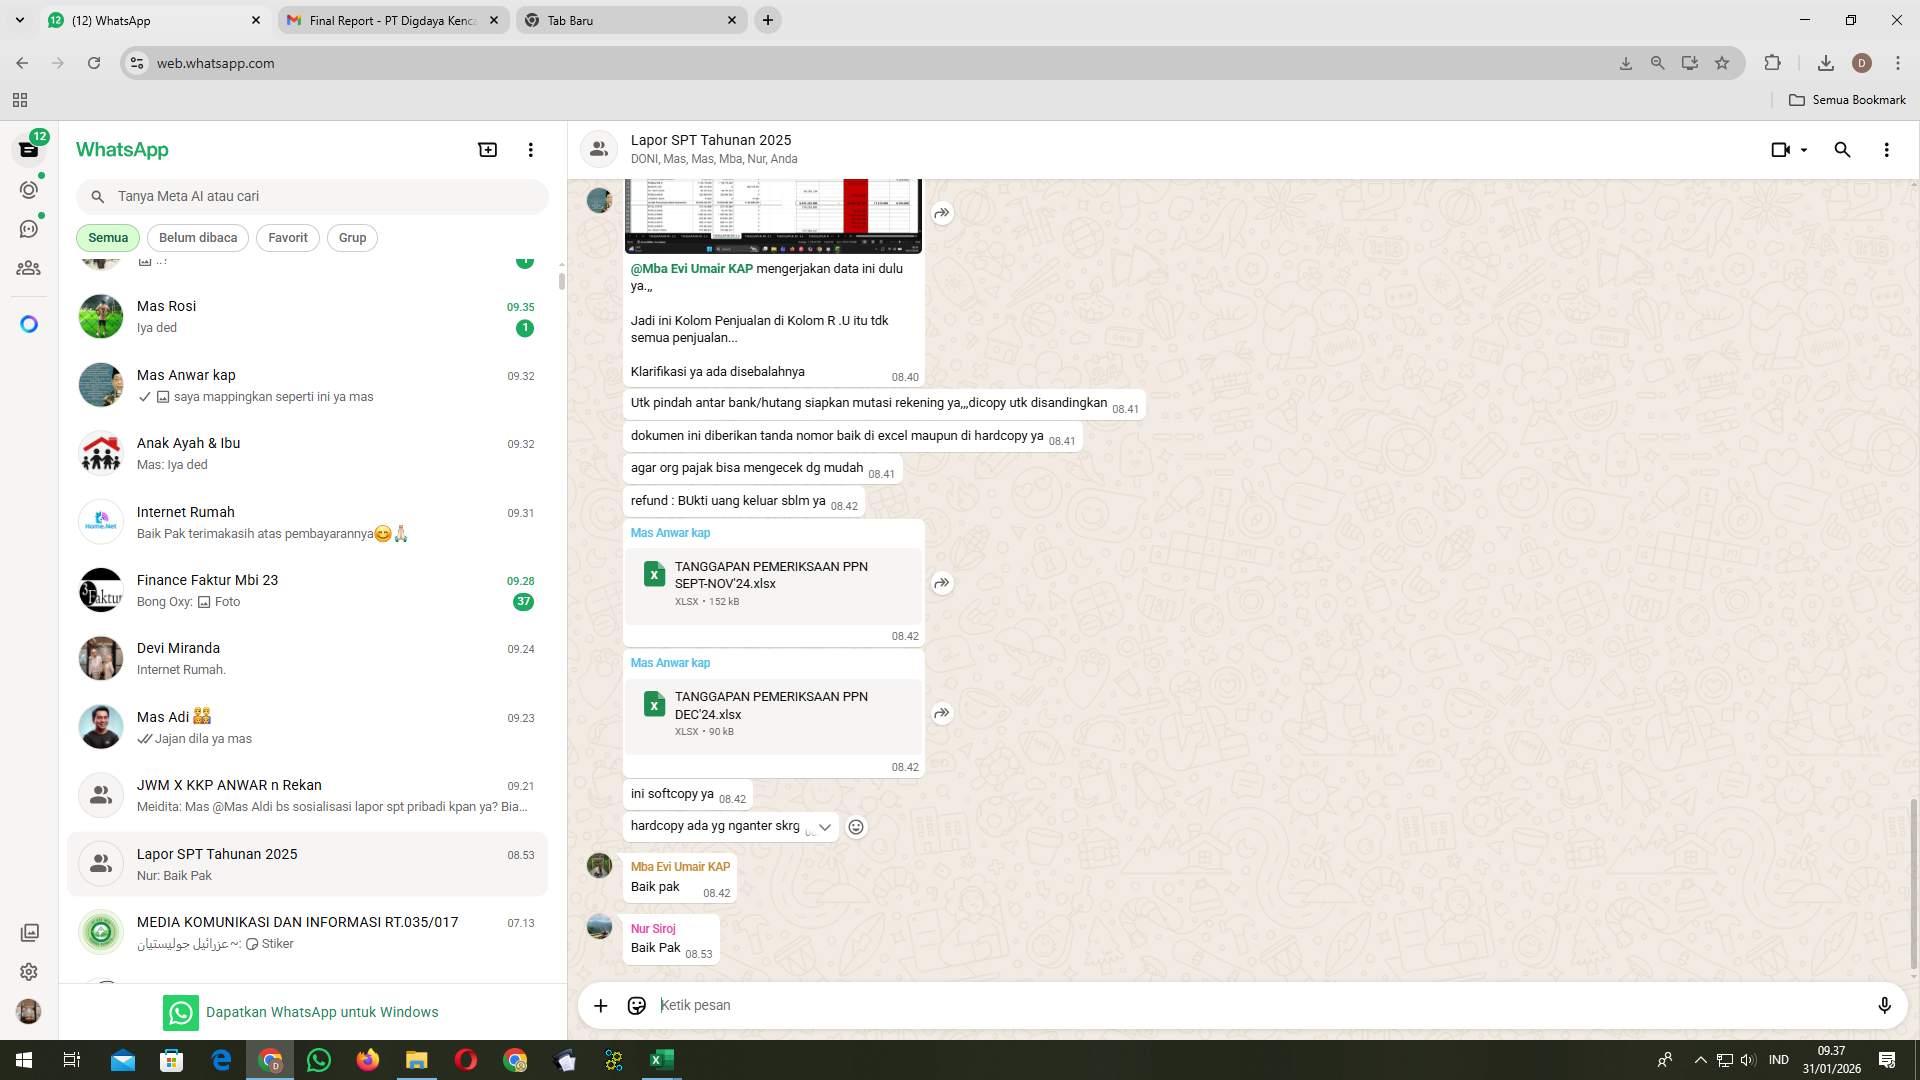Screen dimensions: 1920x1080
Task: Open Excel from the taskbar
Action: 660,1059
